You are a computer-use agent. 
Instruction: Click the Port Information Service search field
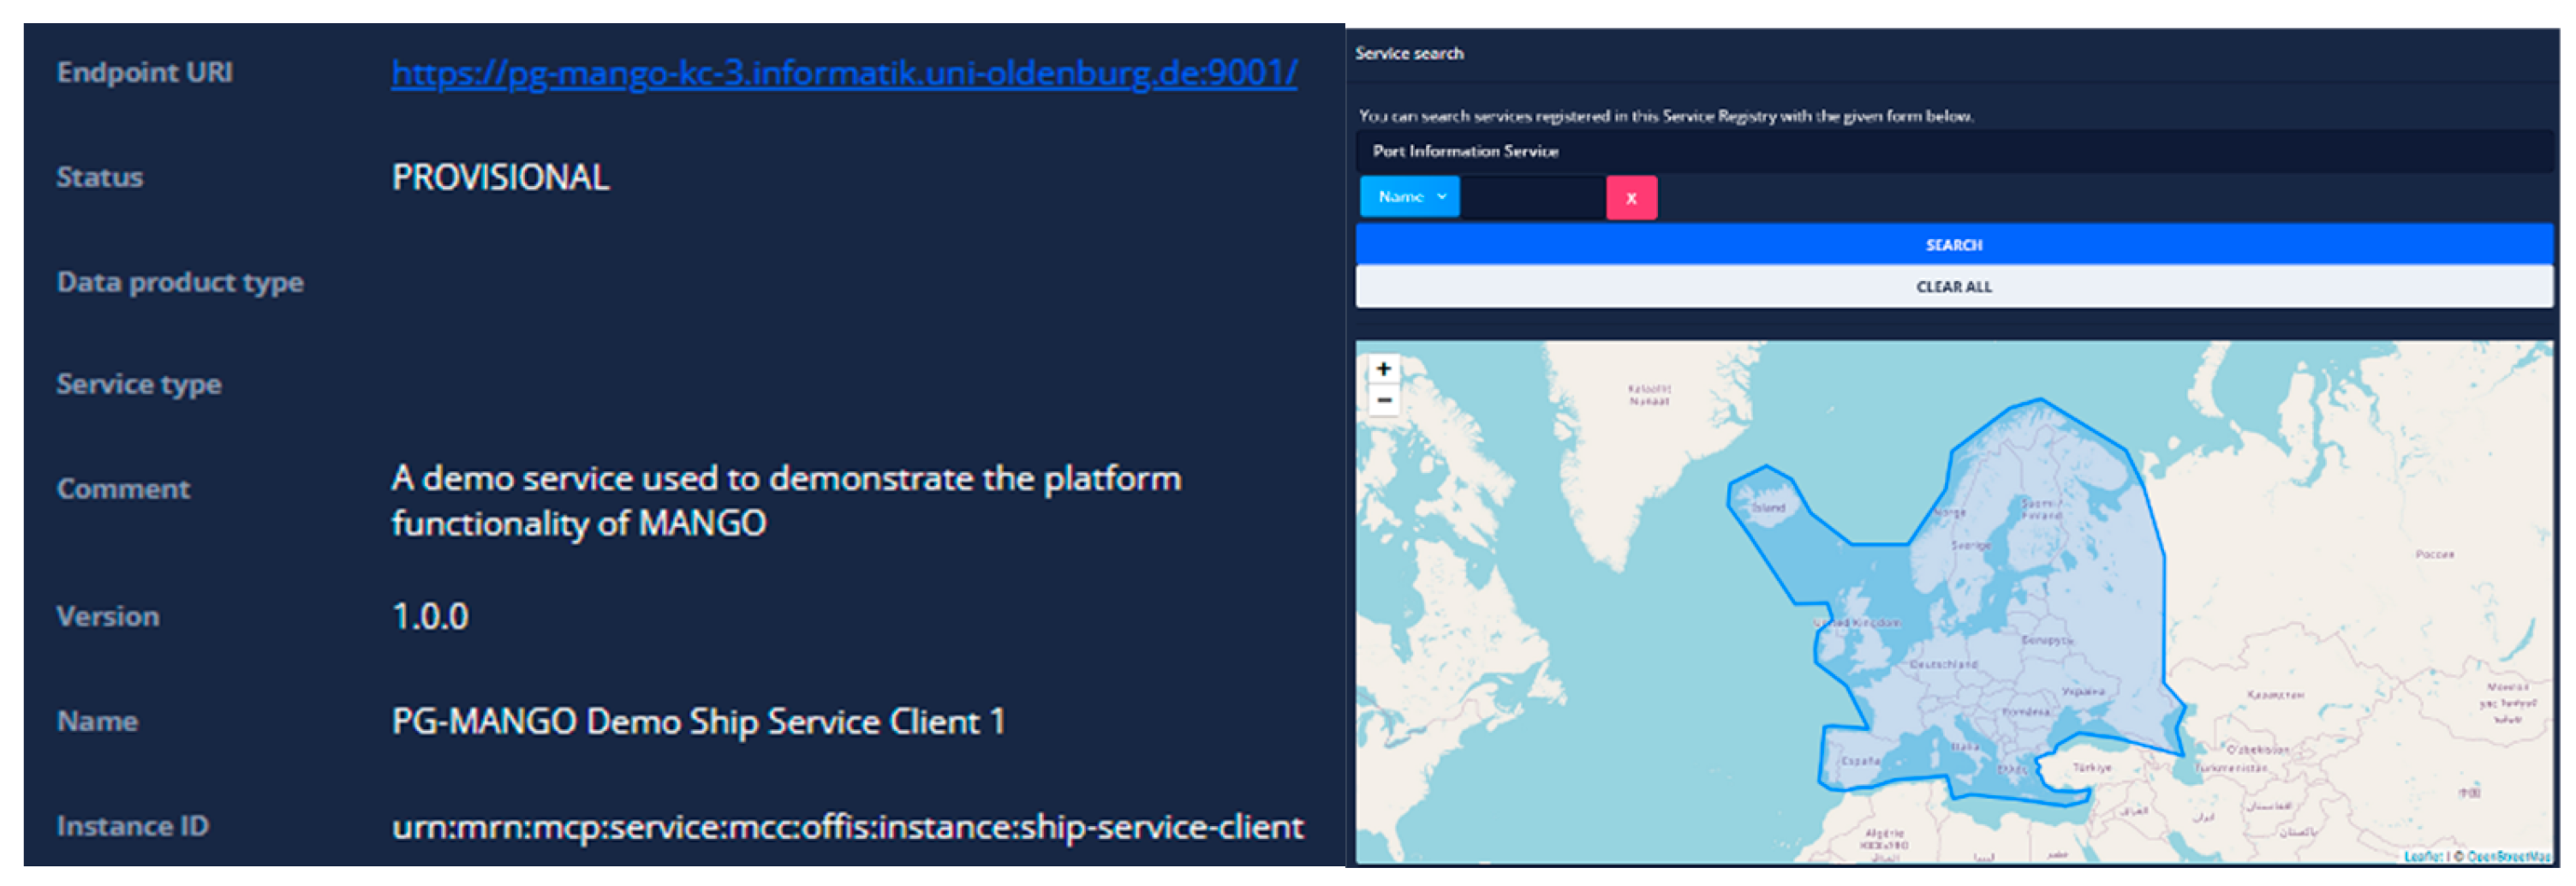pyautogui.click(x=1953, y=151)
